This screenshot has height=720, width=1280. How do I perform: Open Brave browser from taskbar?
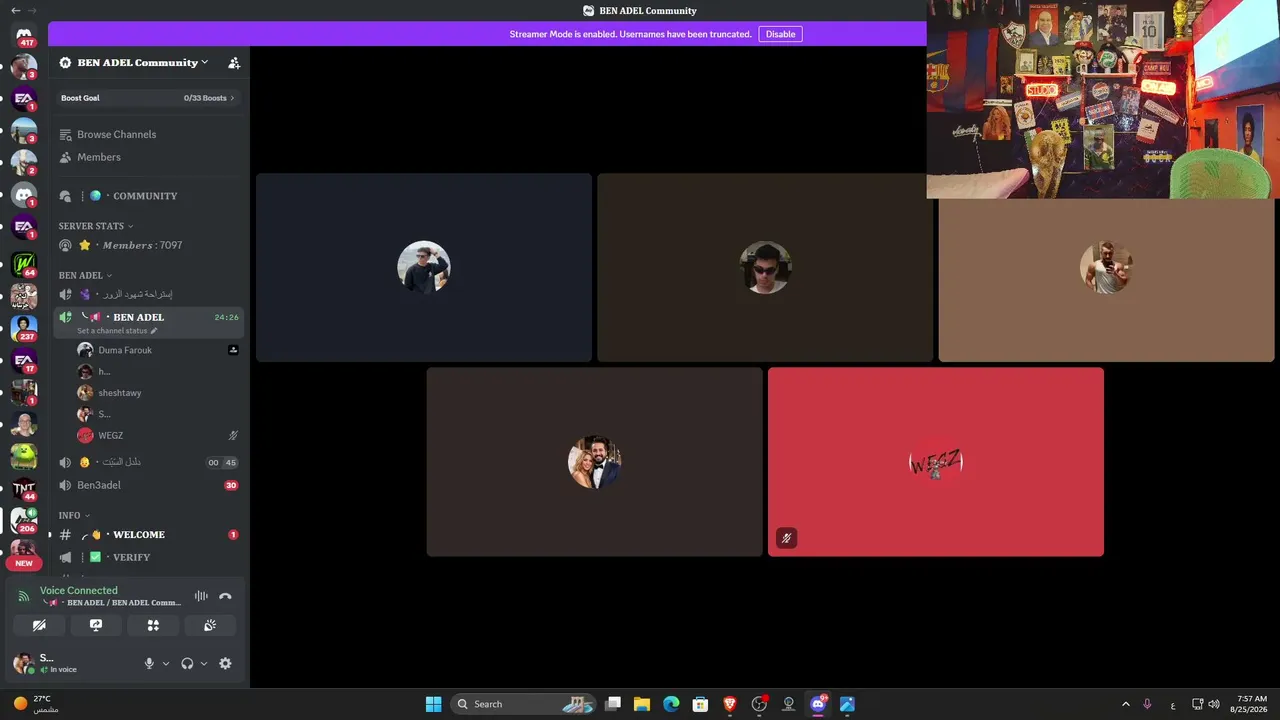pos(730,704)
